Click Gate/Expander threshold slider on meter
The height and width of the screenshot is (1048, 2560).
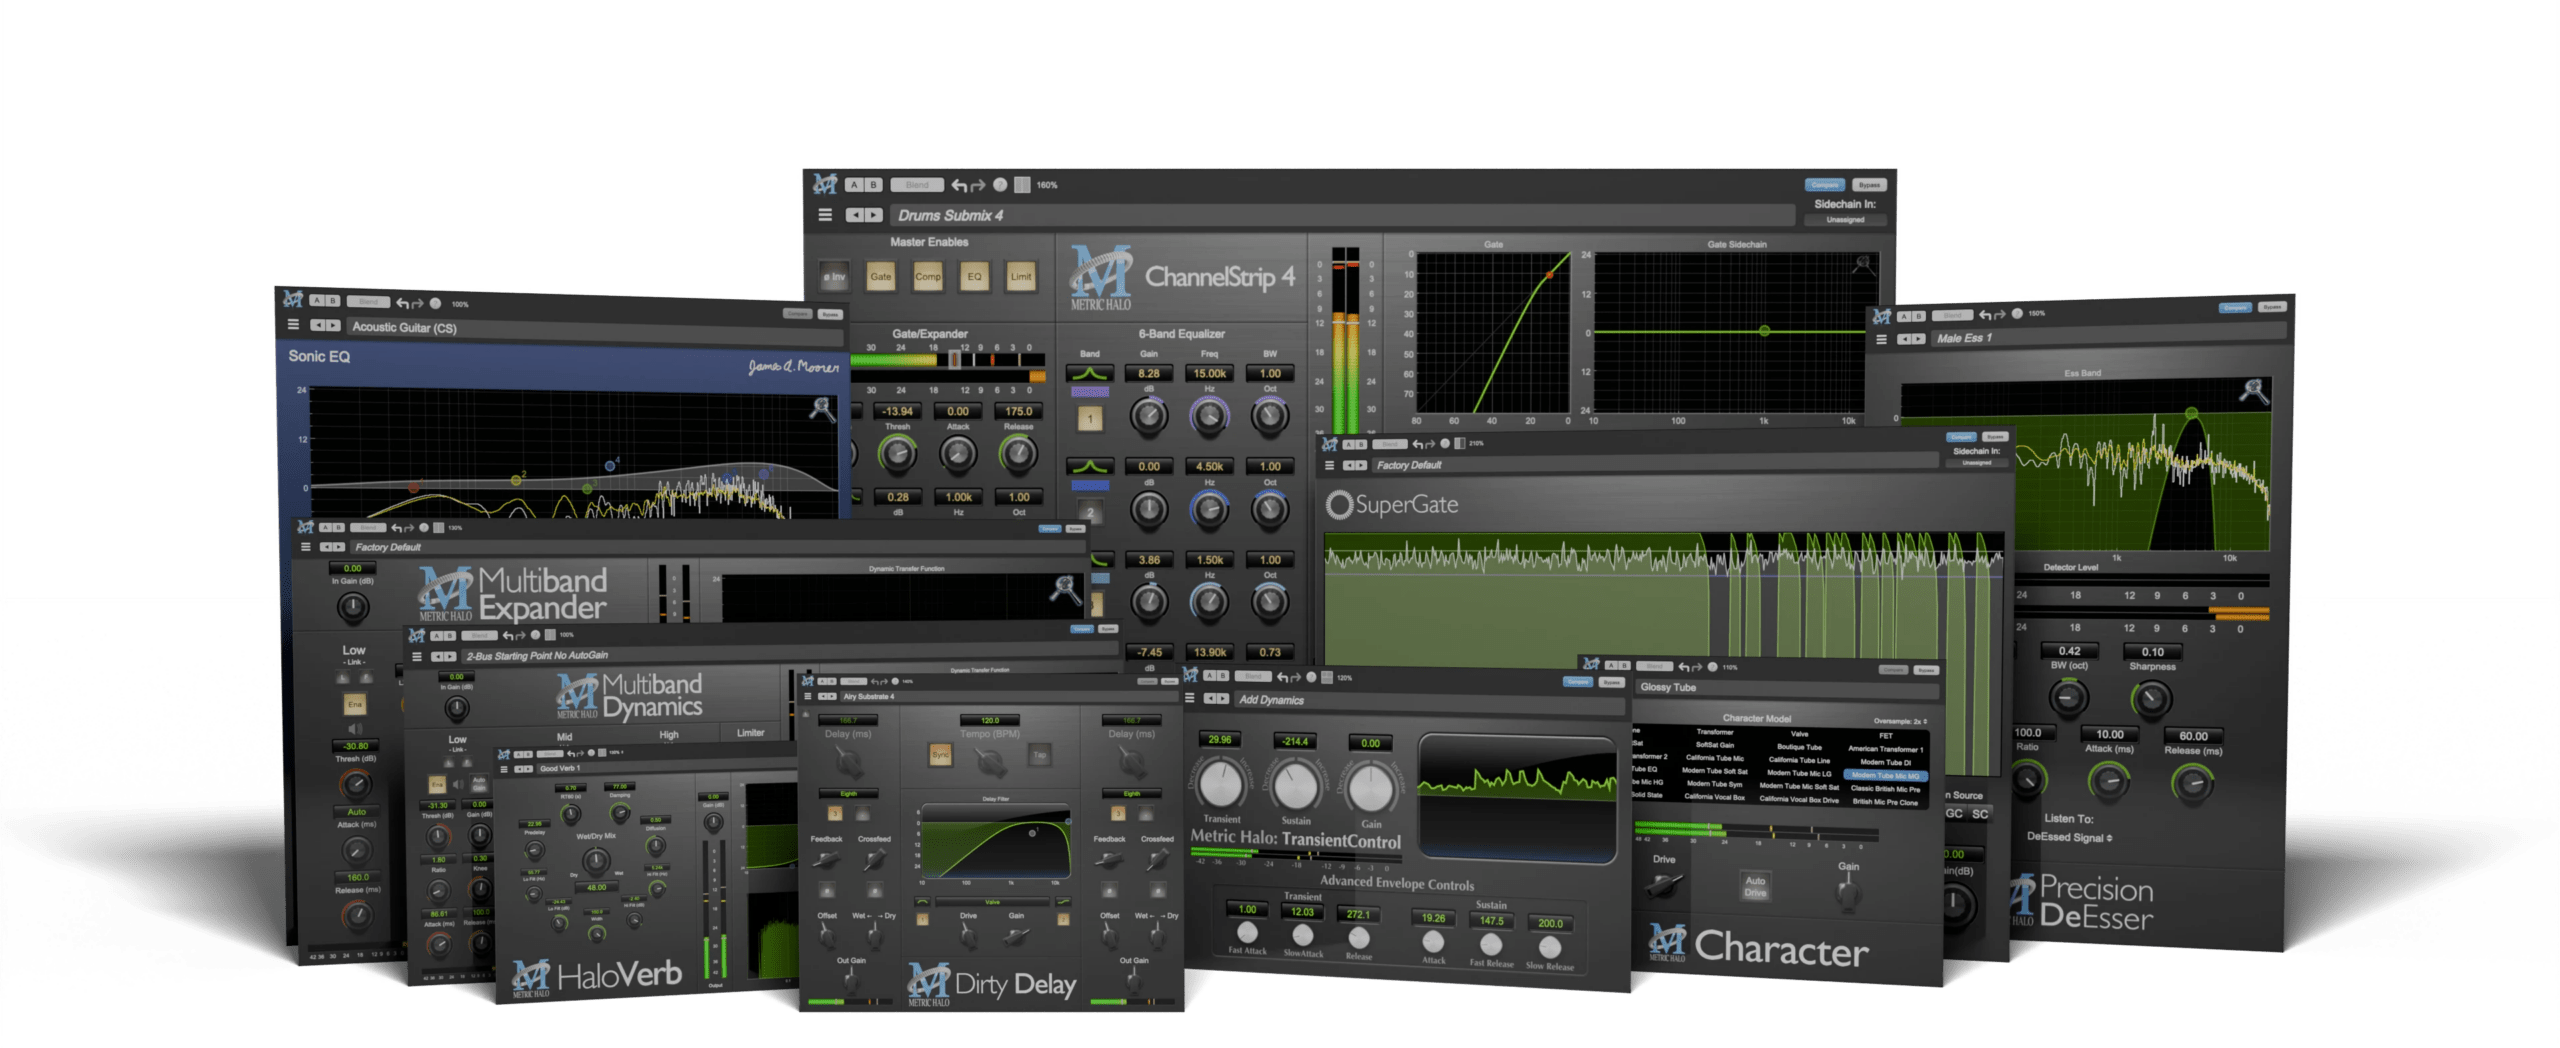955,359
